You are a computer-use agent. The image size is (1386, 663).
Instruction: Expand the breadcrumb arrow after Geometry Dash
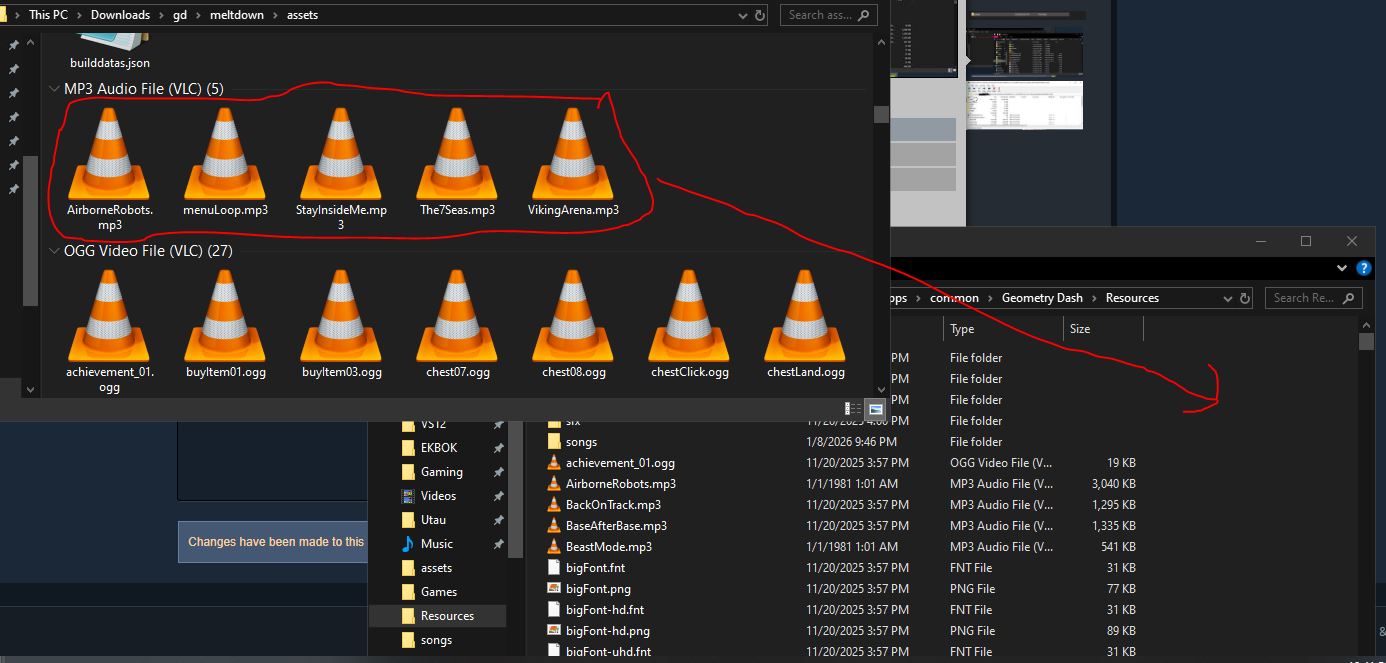(x=1094, y=298)
